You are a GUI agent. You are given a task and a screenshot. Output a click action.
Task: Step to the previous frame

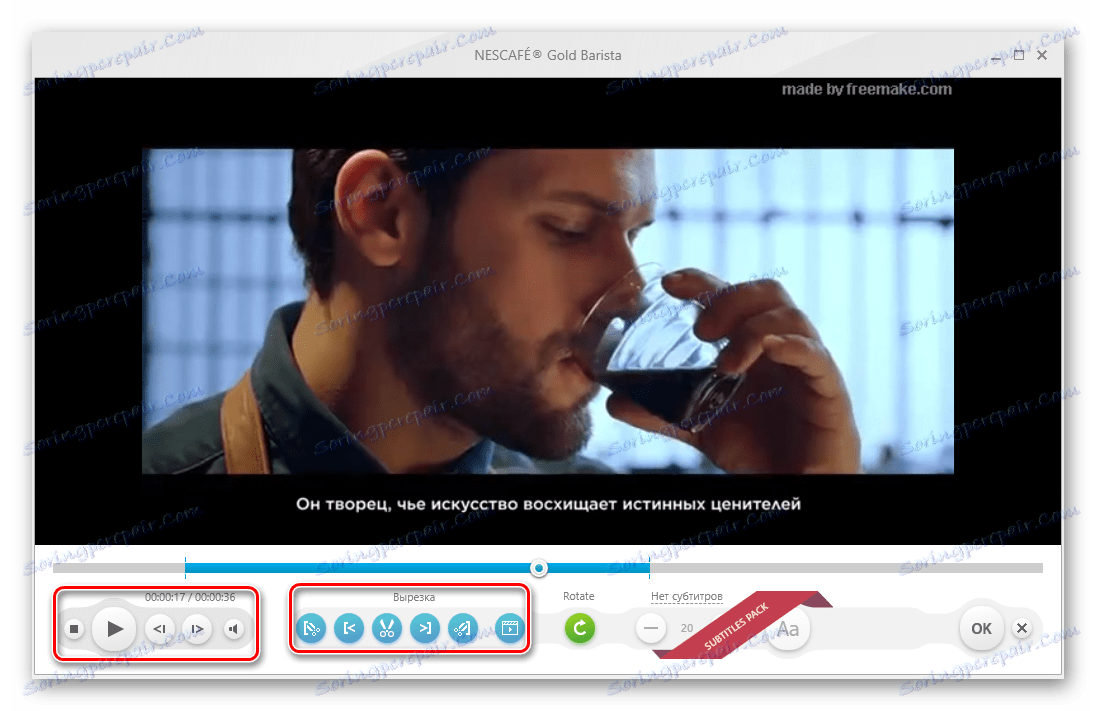click(160, 629)
